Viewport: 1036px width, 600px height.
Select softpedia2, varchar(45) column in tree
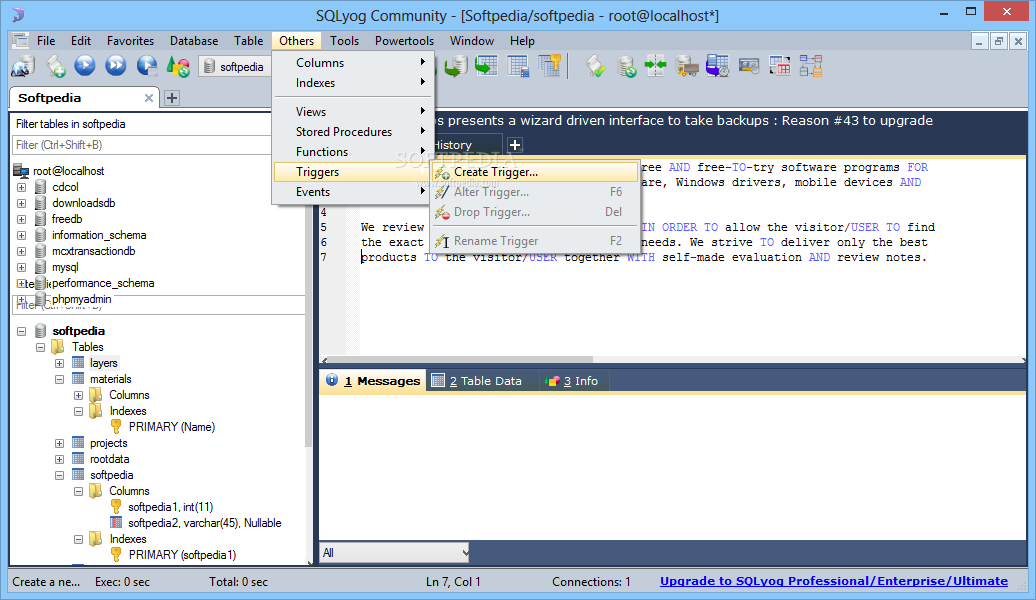[x=205, y=523]
